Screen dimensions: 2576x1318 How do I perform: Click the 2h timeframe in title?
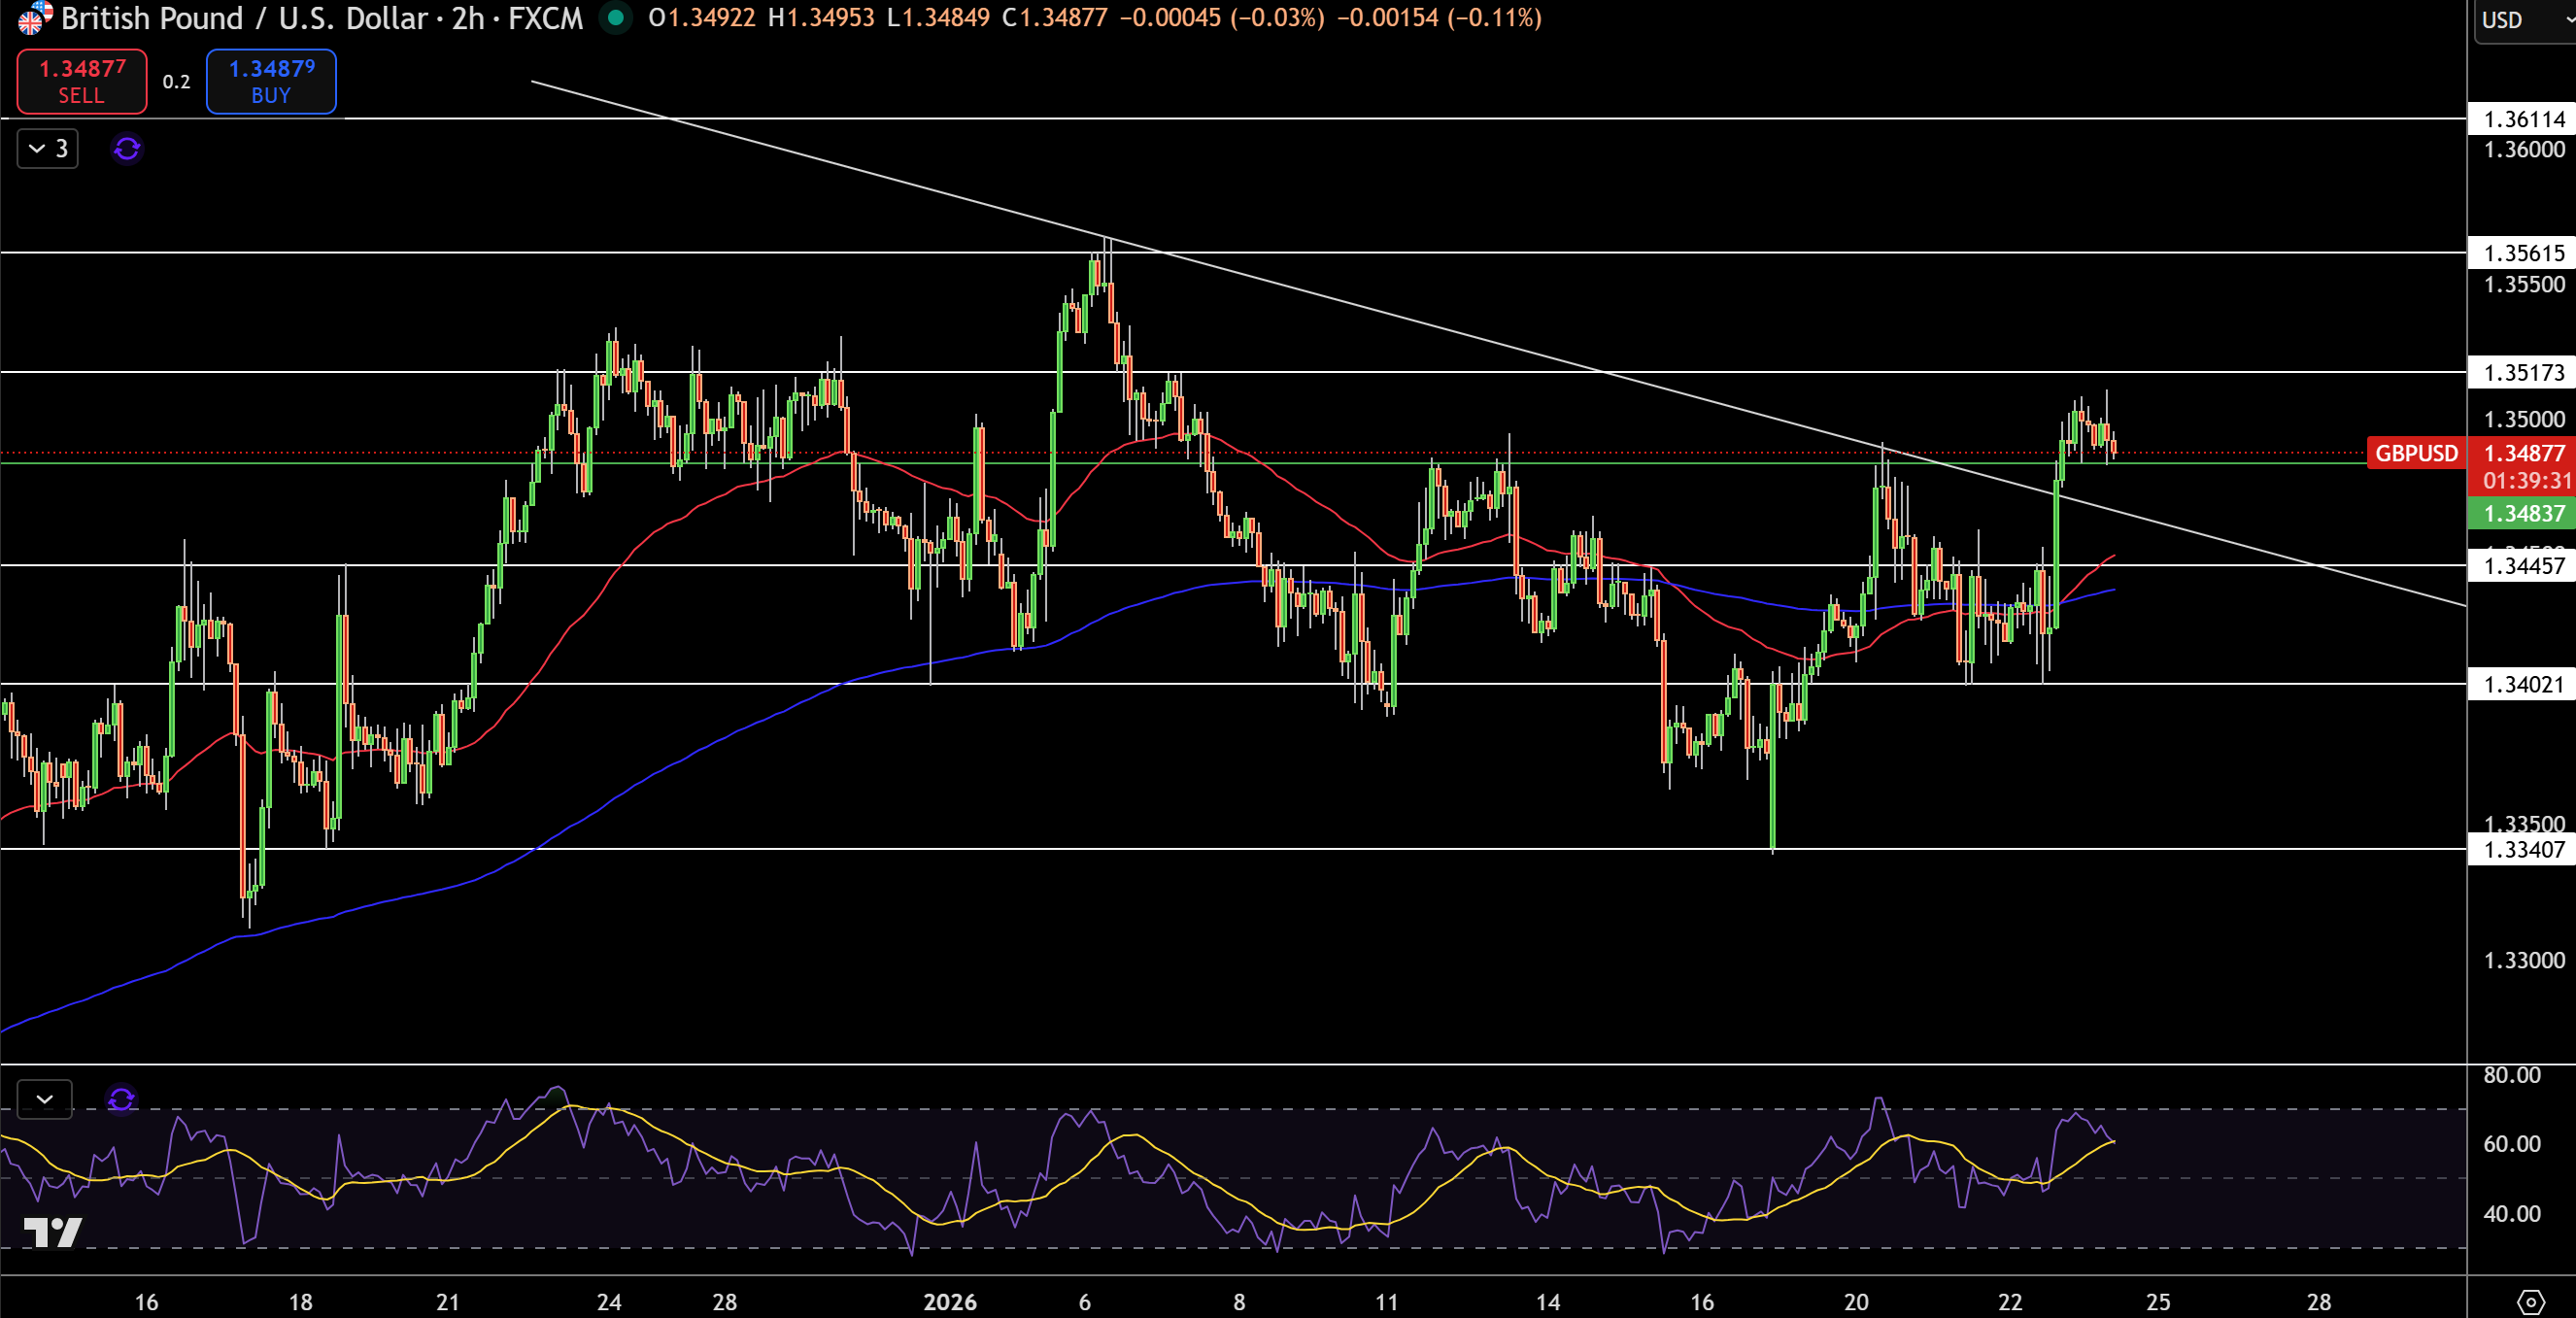pyautogui.click(x=468, y=18)
